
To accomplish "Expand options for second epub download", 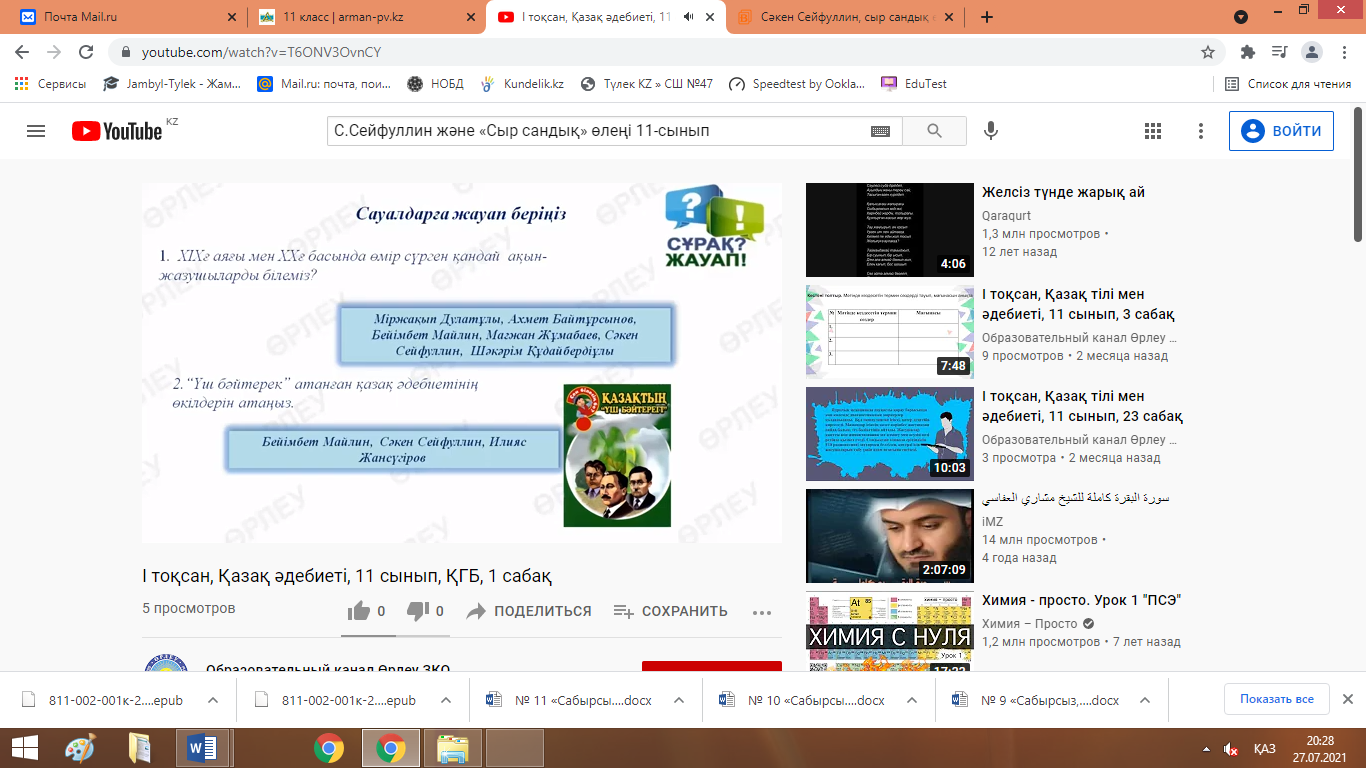I will click(445, 700).
